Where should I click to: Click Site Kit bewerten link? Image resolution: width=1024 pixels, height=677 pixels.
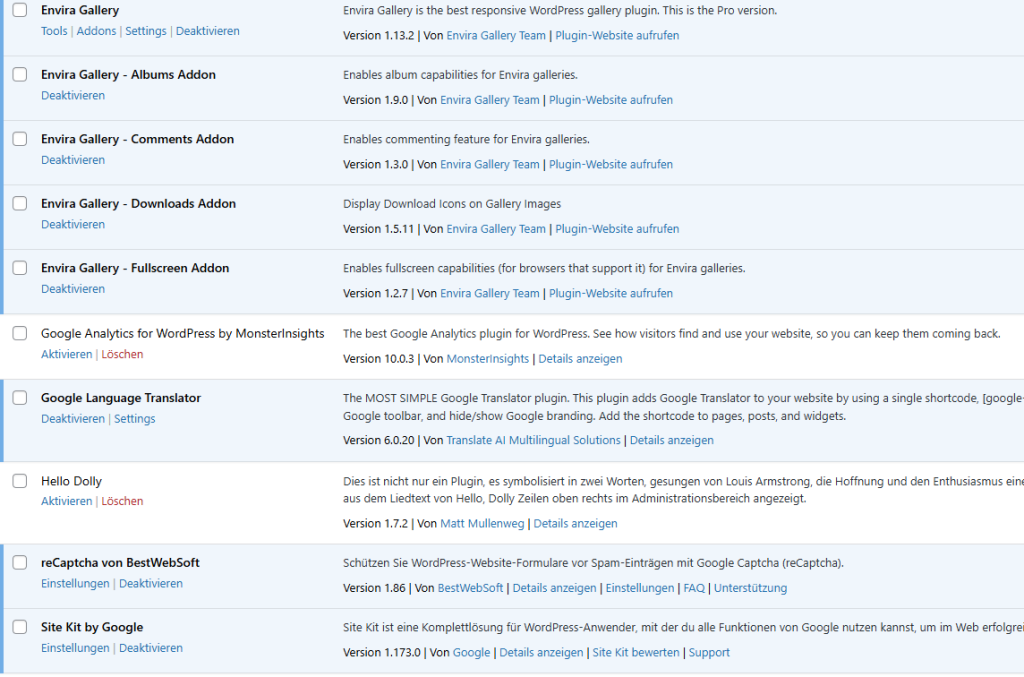(x=636, y=652)
